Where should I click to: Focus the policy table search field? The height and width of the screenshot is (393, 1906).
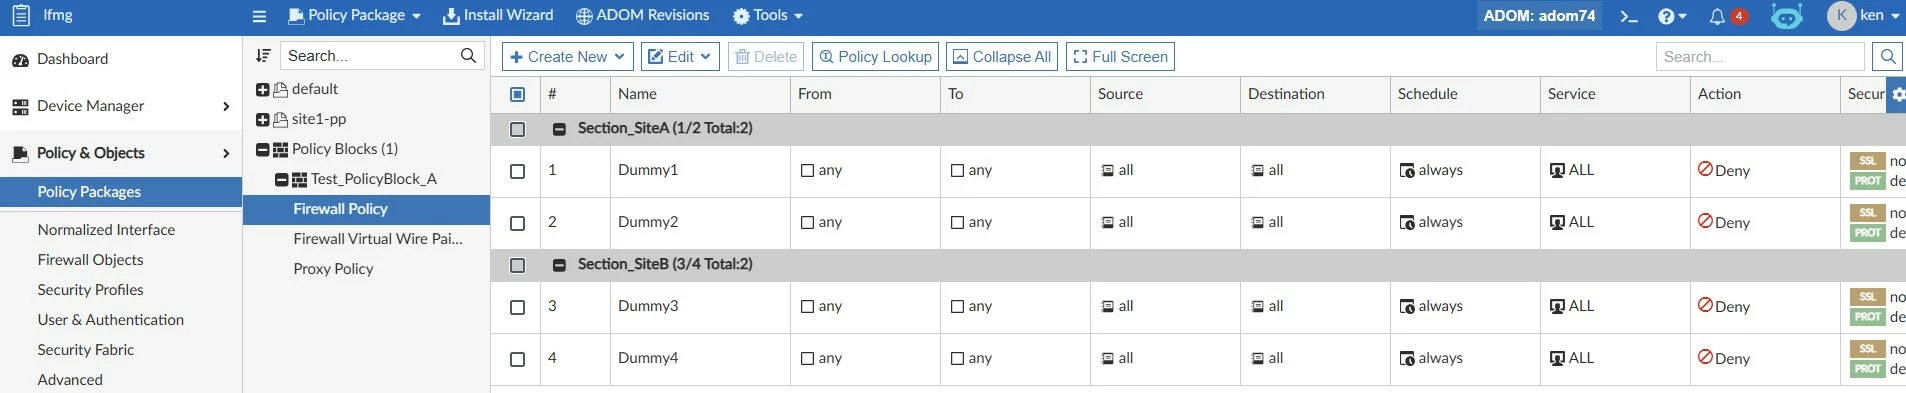pyautogui.click(x=1760, y=57)
